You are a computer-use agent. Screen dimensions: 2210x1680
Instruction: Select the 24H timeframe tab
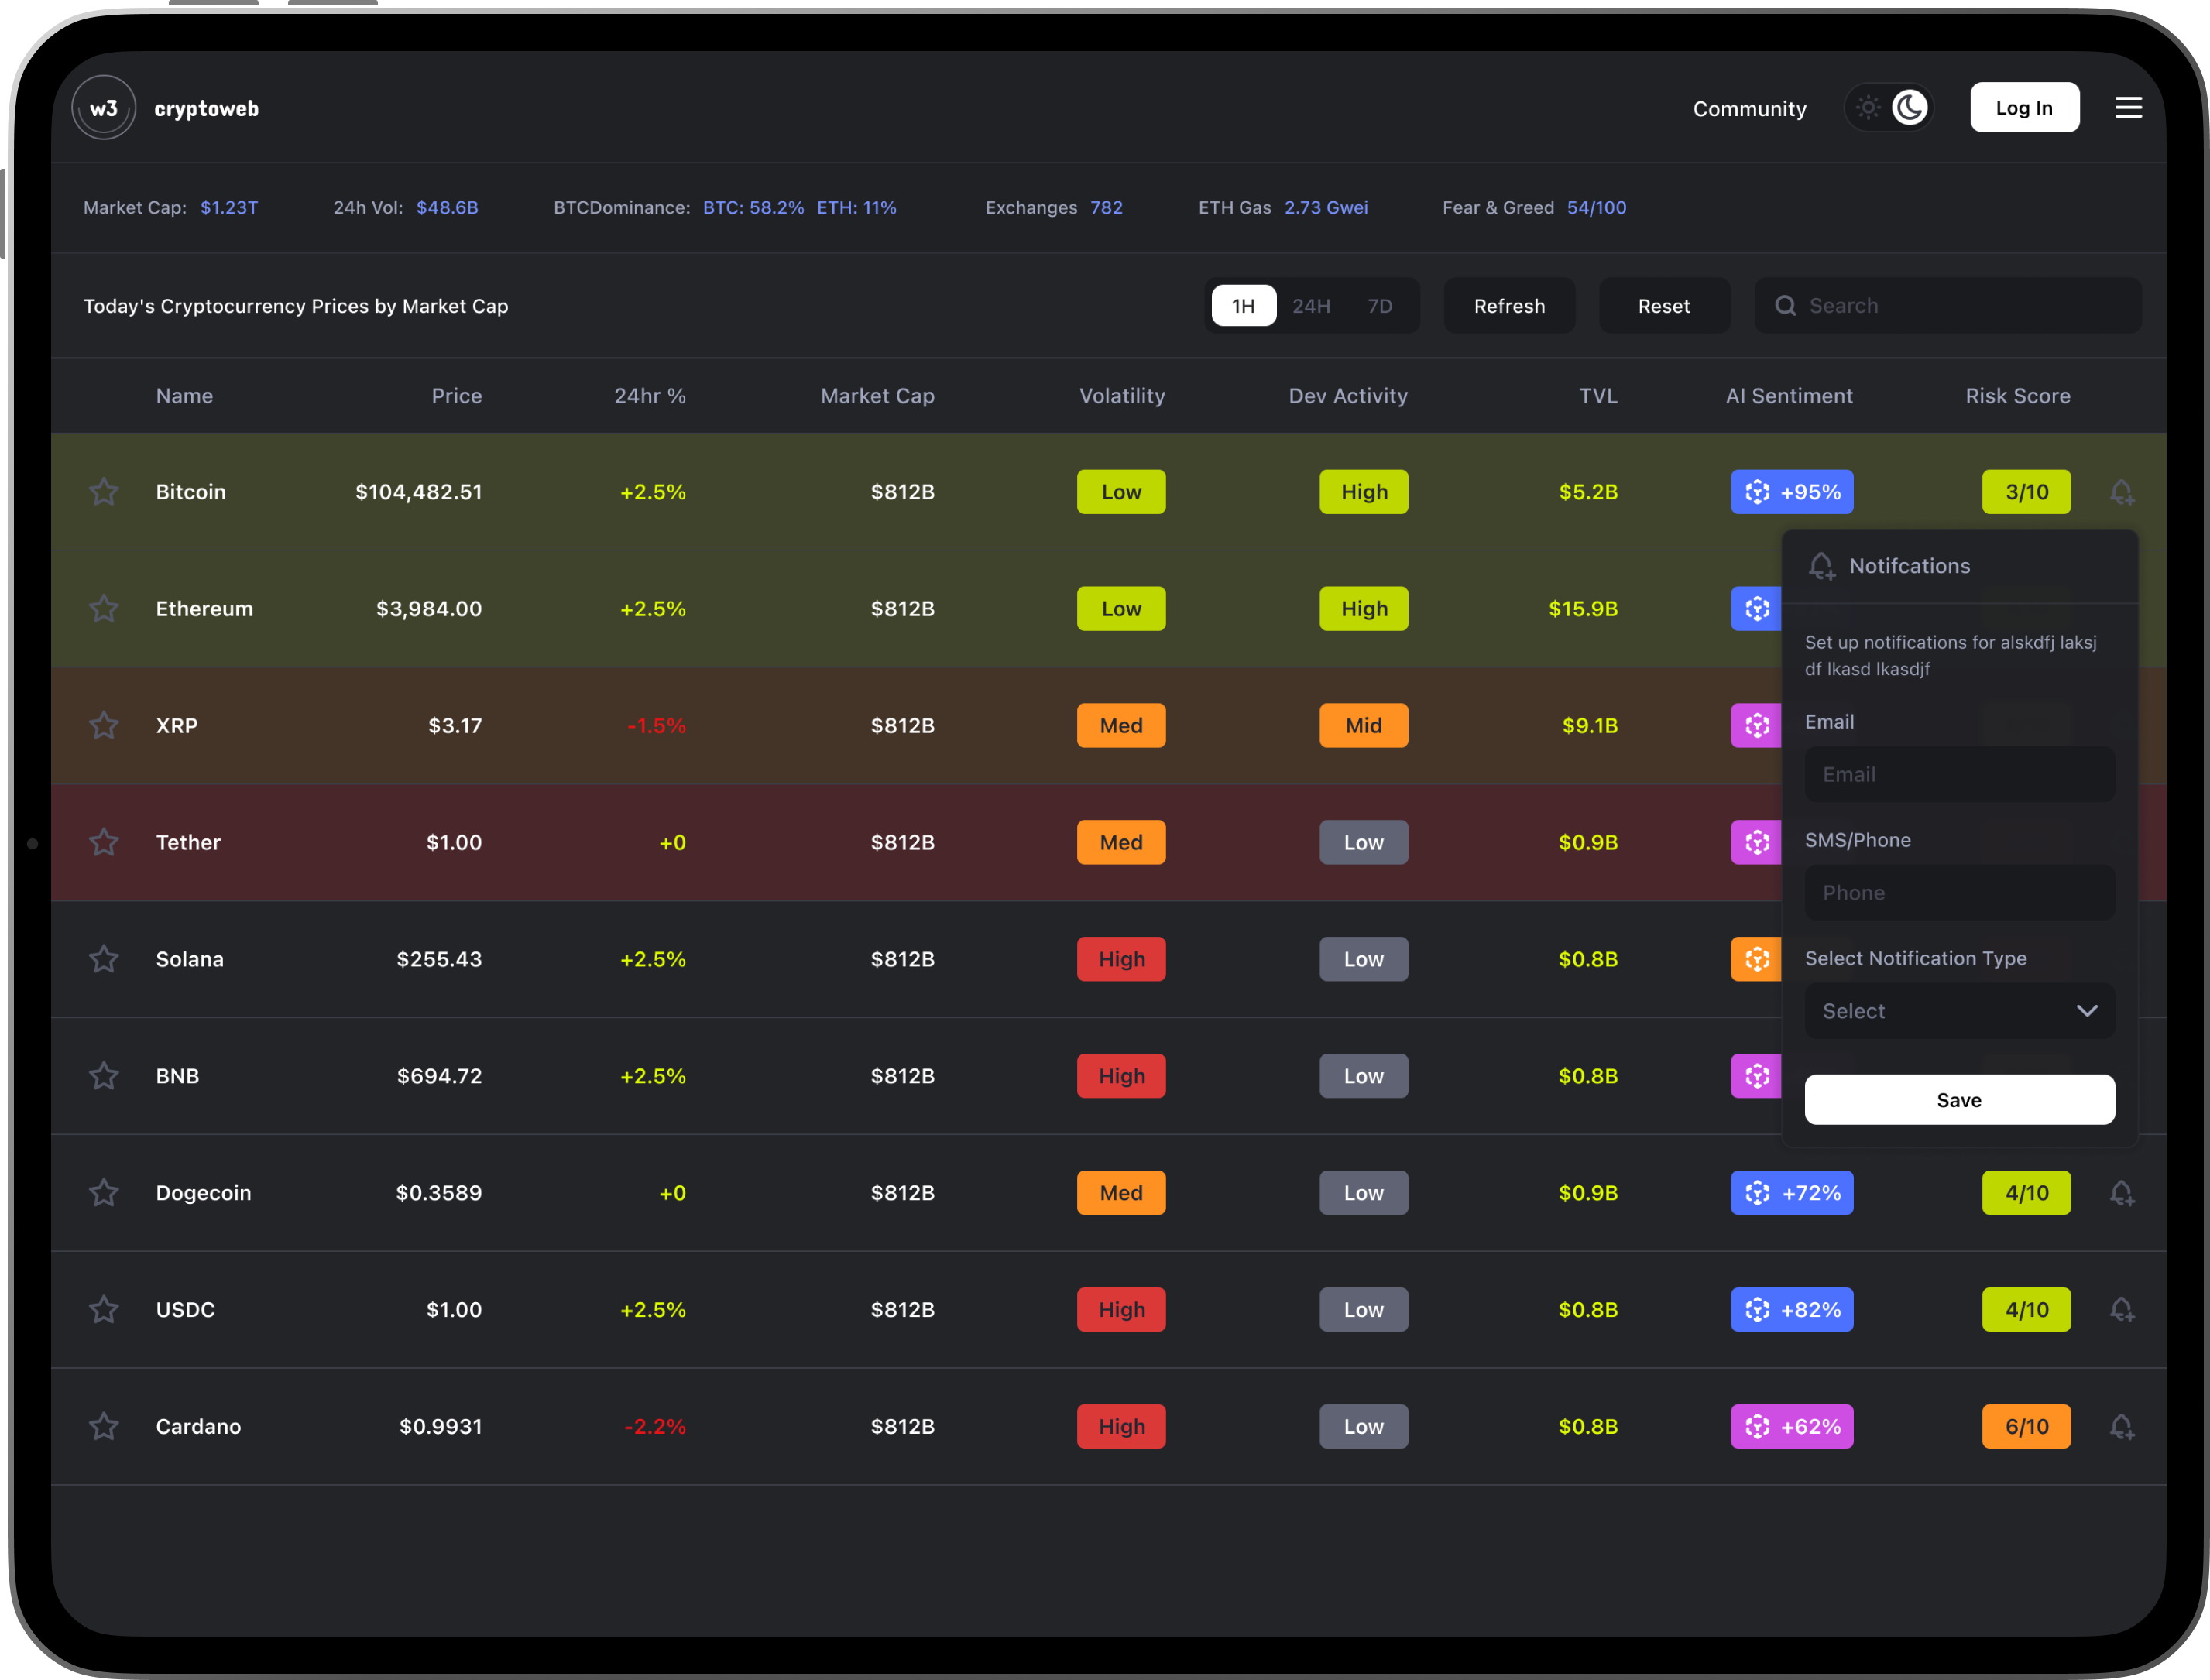pos(1310,306)
